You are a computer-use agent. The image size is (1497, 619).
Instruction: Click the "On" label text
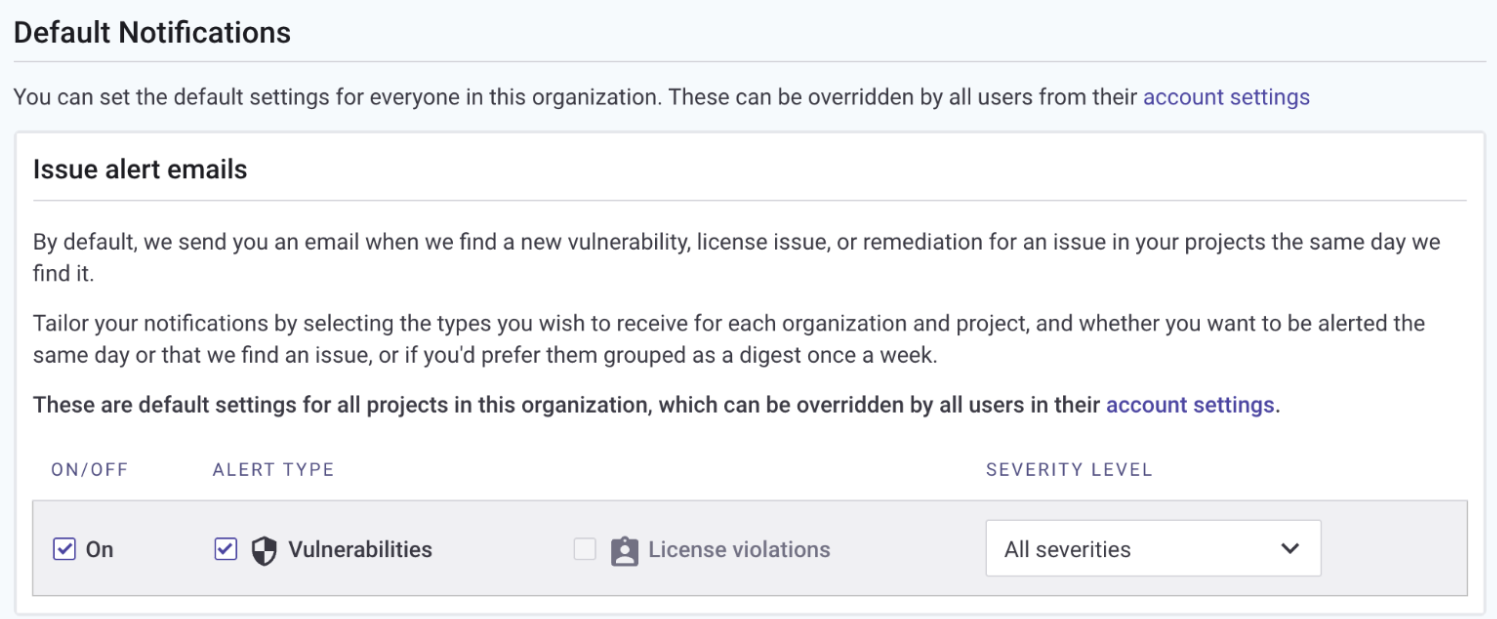click(x=99, y=550)
